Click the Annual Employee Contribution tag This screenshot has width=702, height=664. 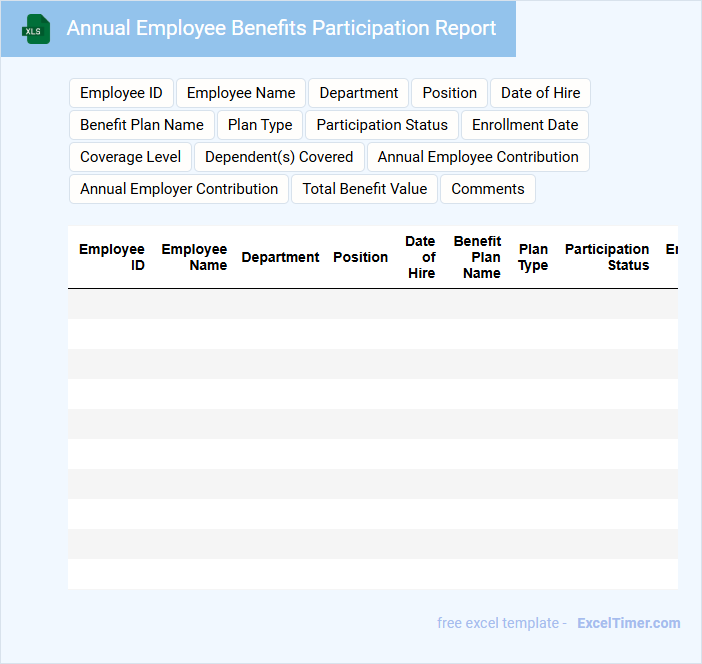coord(478,157)
